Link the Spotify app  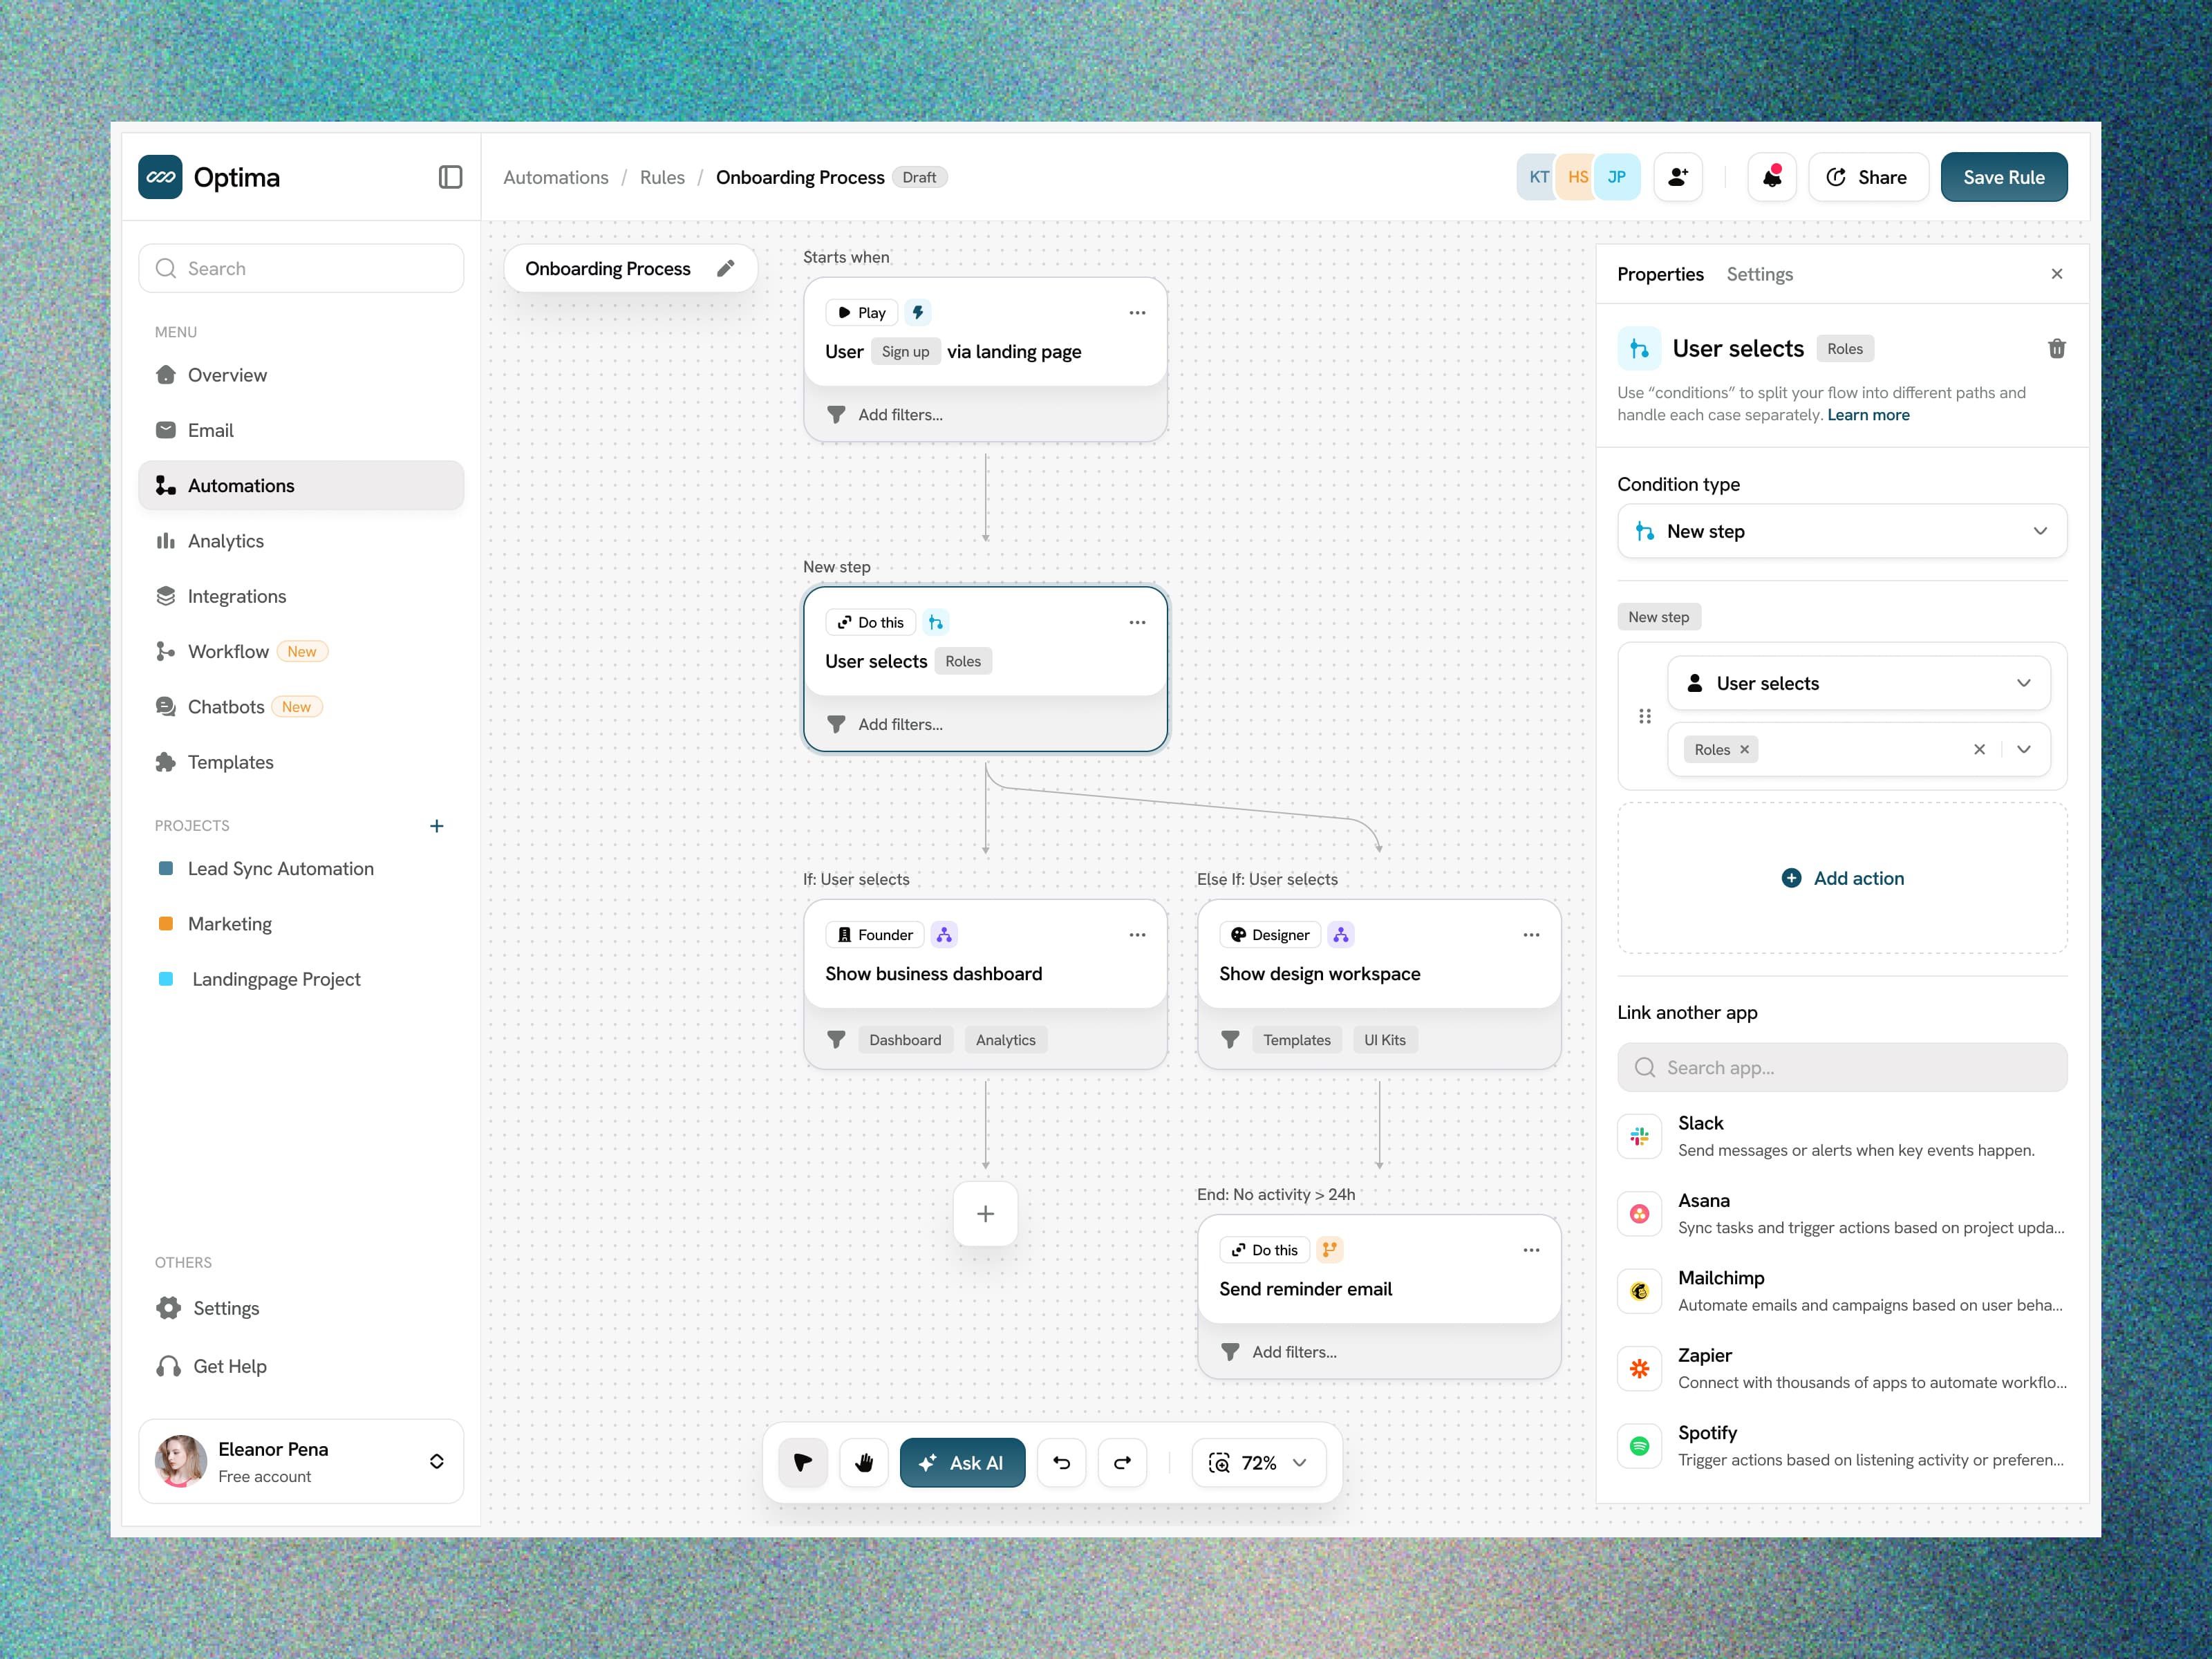(1841, 1446)
